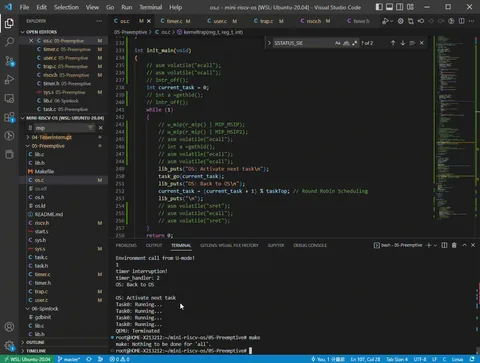
Task: Open the Run and Debug view
Action: [x=9, y=80]
